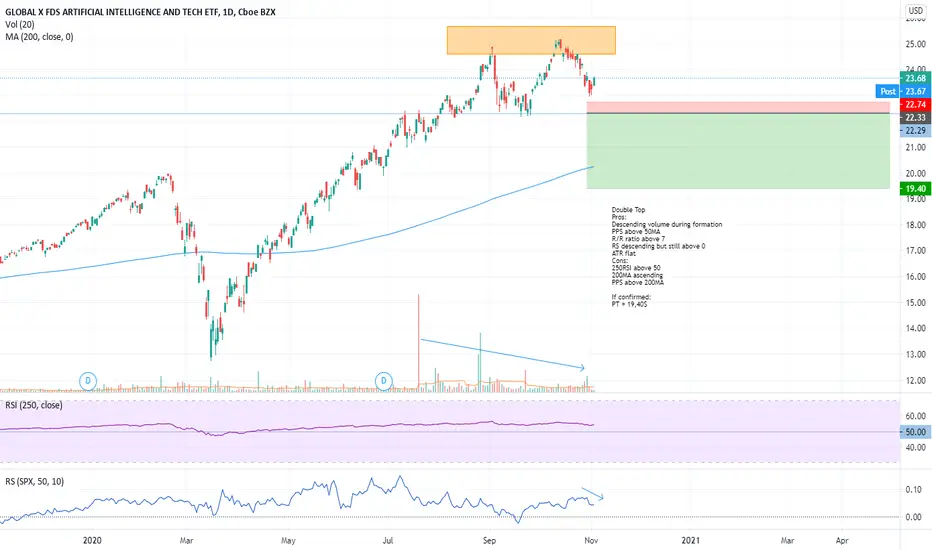Click the 20.00 price axis label
The image size is (932, 550).
[x=915, y=174]
